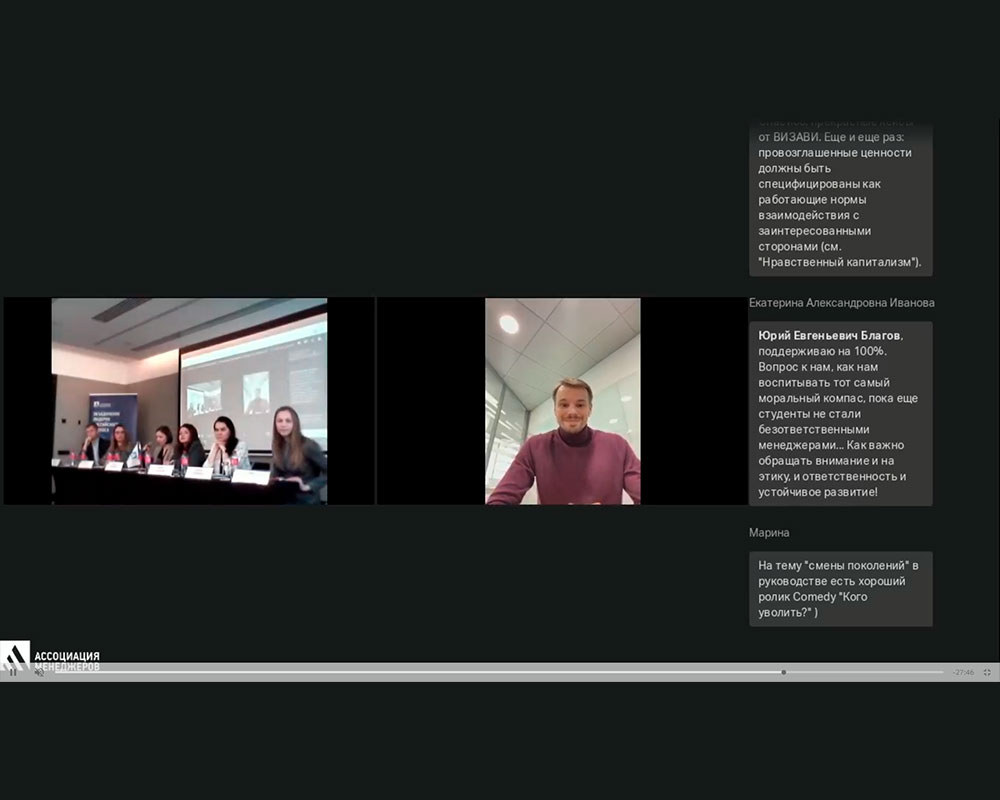Click the chat sender name Марина
This screenshot has width=1000, height=800.
(x=769, y=533)
